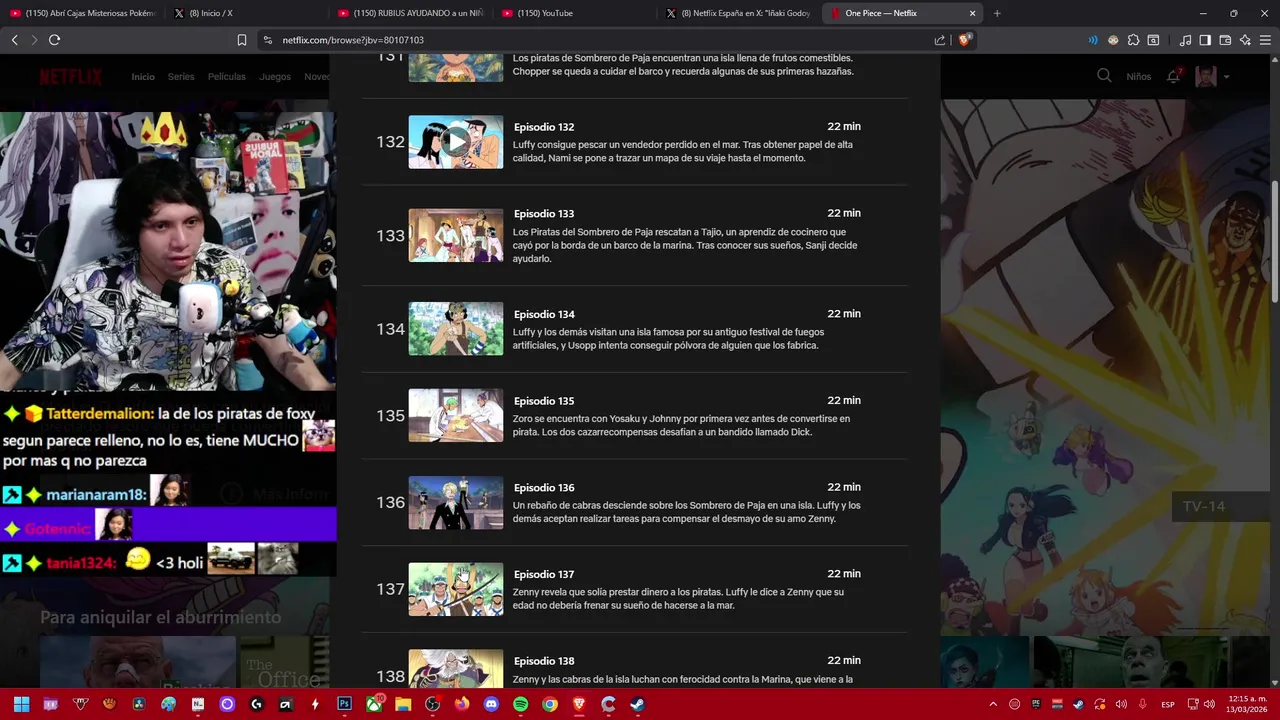Open Episodio 134 fireworks thumbnail
The height and width of the screenshot is (720, 1280).
(x=456, y=329)
